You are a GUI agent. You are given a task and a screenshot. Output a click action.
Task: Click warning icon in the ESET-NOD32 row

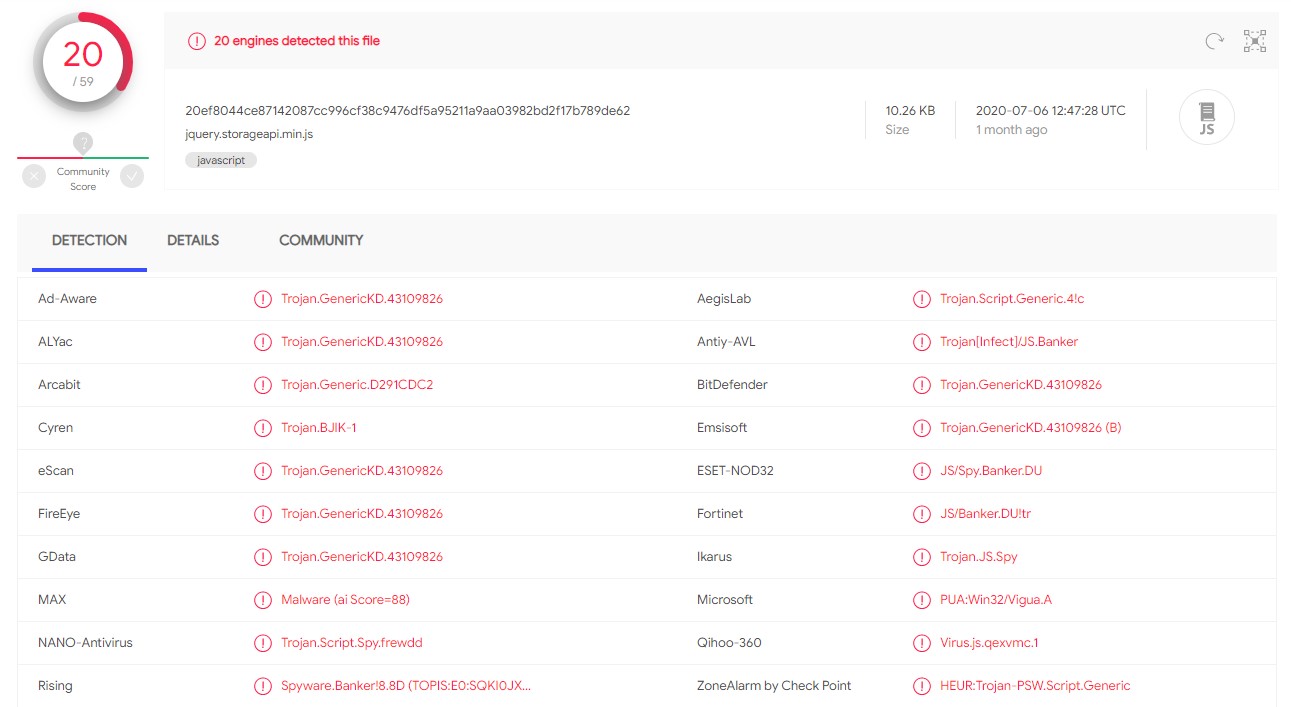[x=922, y=471]
